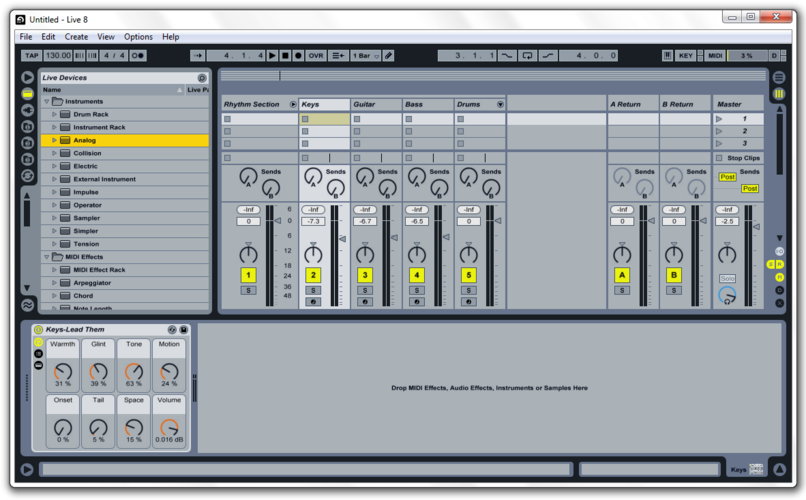Toggle Punch-In switch

pyautogui.click(x=506, y=55)
